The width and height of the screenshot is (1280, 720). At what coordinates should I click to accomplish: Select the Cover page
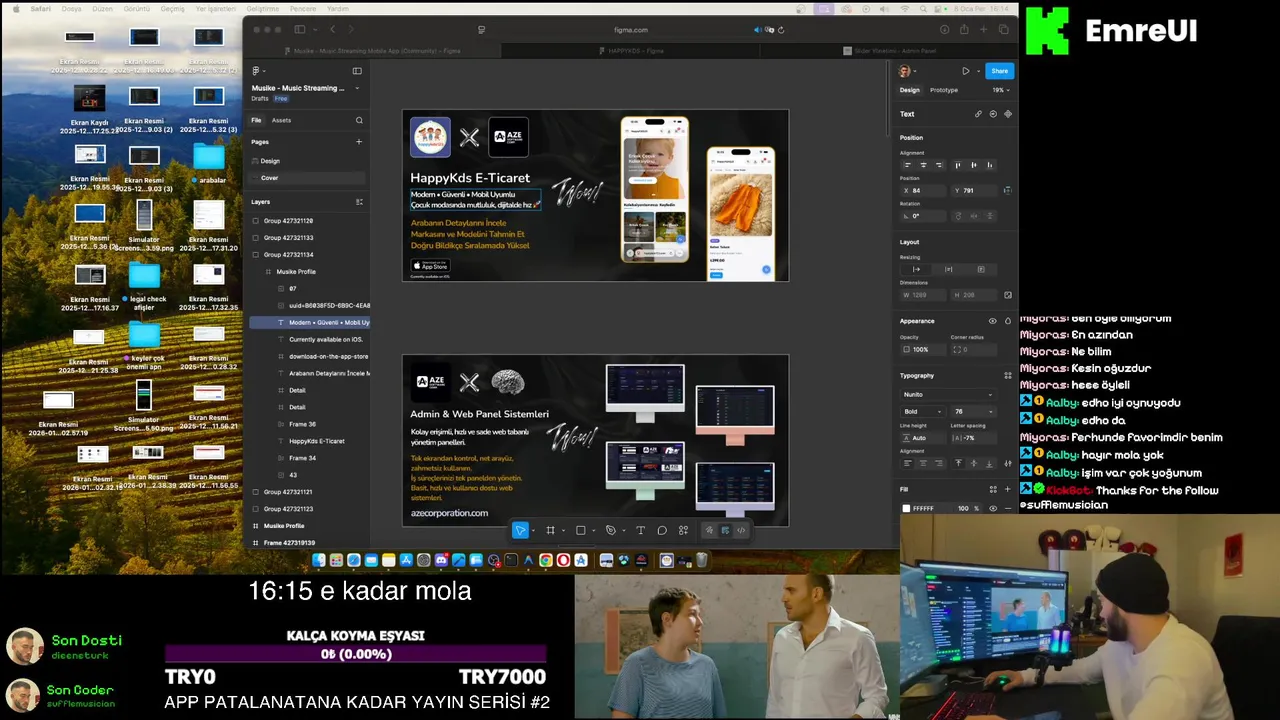click(270, 178)
